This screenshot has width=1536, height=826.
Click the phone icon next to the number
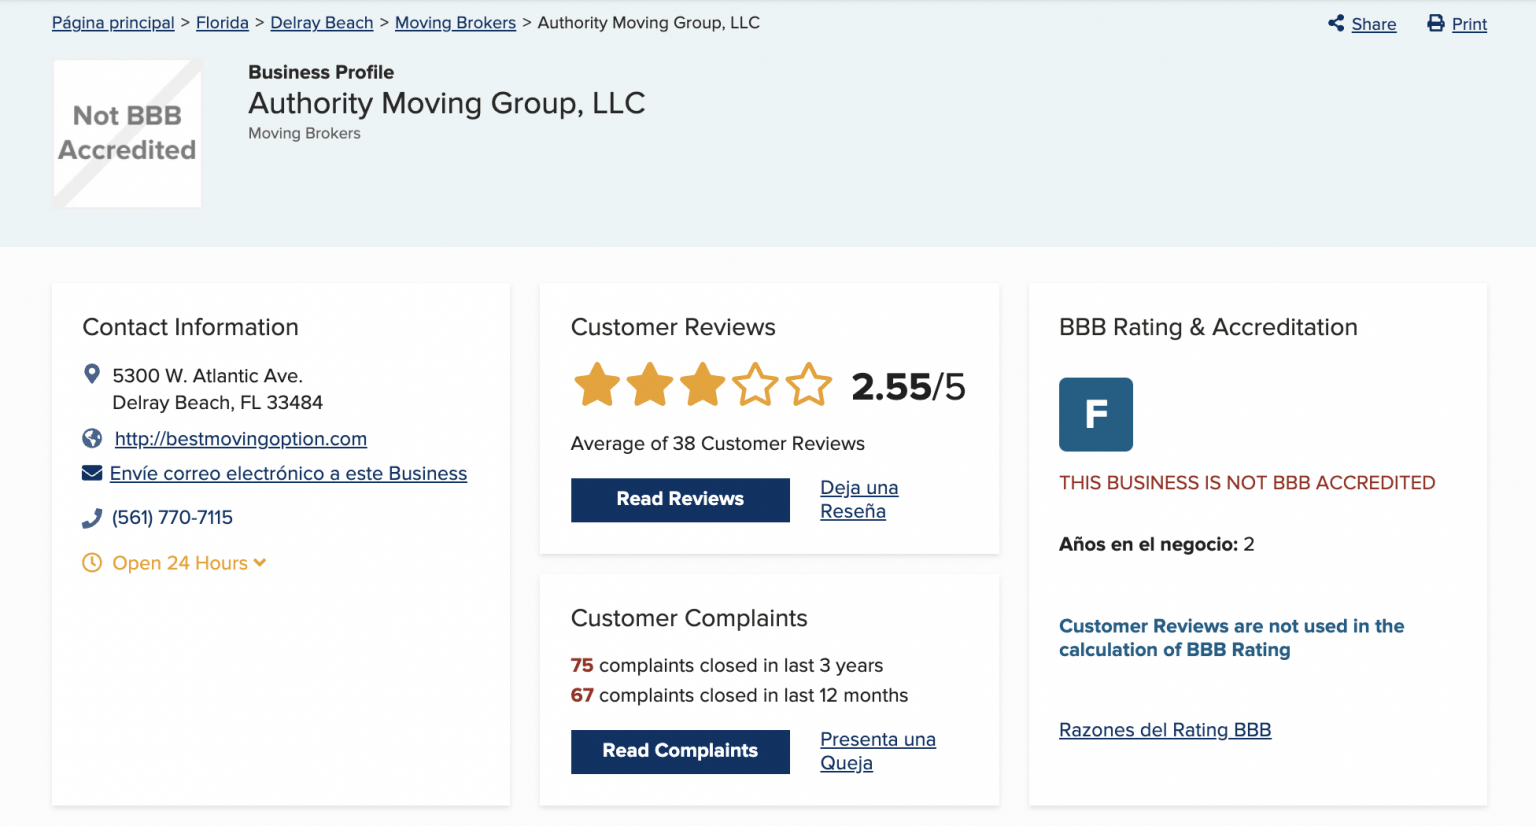tap(91, 516)
